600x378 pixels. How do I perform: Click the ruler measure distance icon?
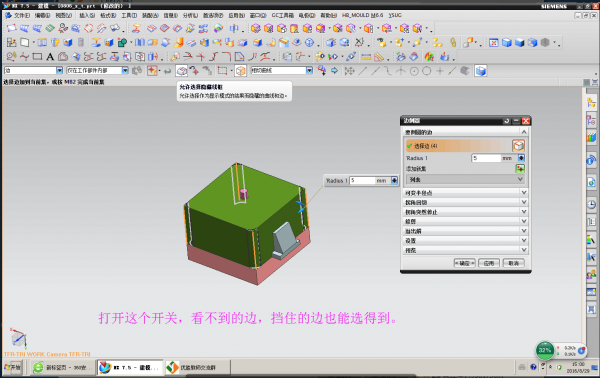point(366,57)
